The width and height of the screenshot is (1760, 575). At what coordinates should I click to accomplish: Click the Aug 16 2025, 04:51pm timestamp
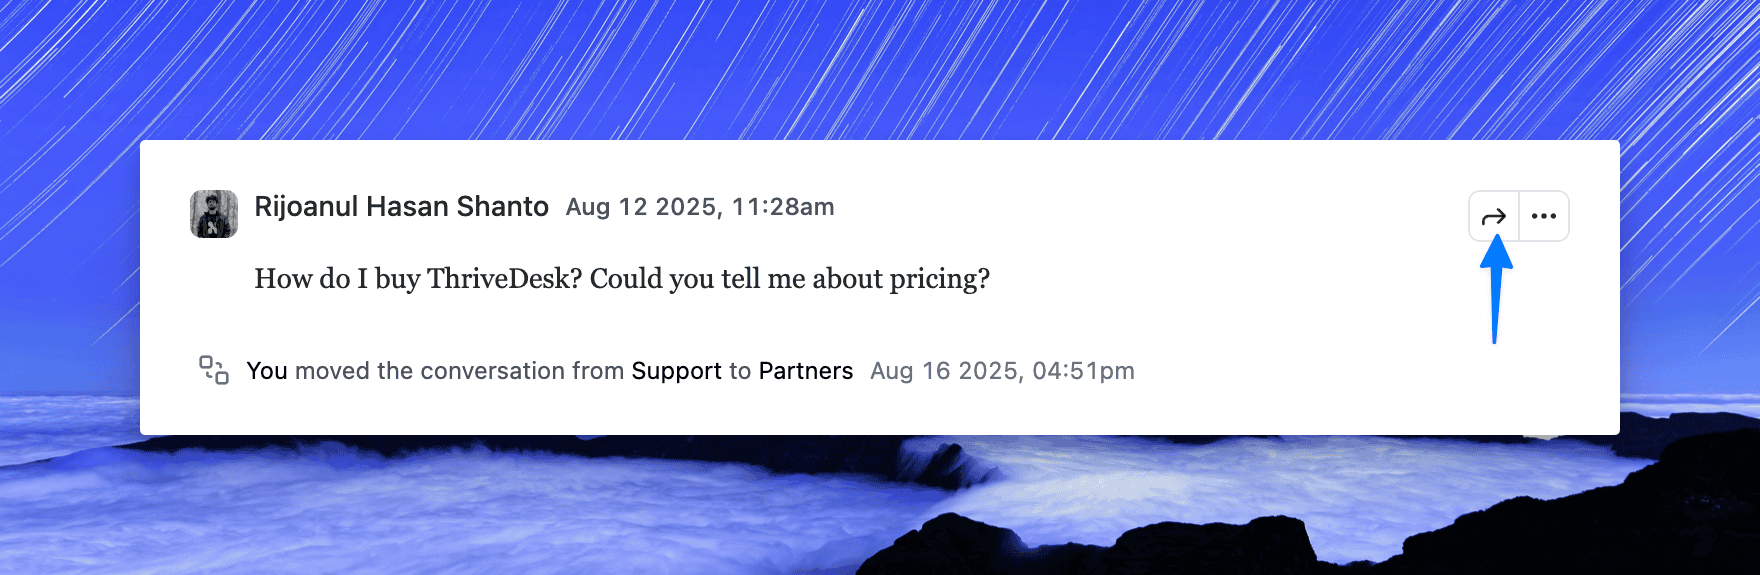[x=1003, y=371]
